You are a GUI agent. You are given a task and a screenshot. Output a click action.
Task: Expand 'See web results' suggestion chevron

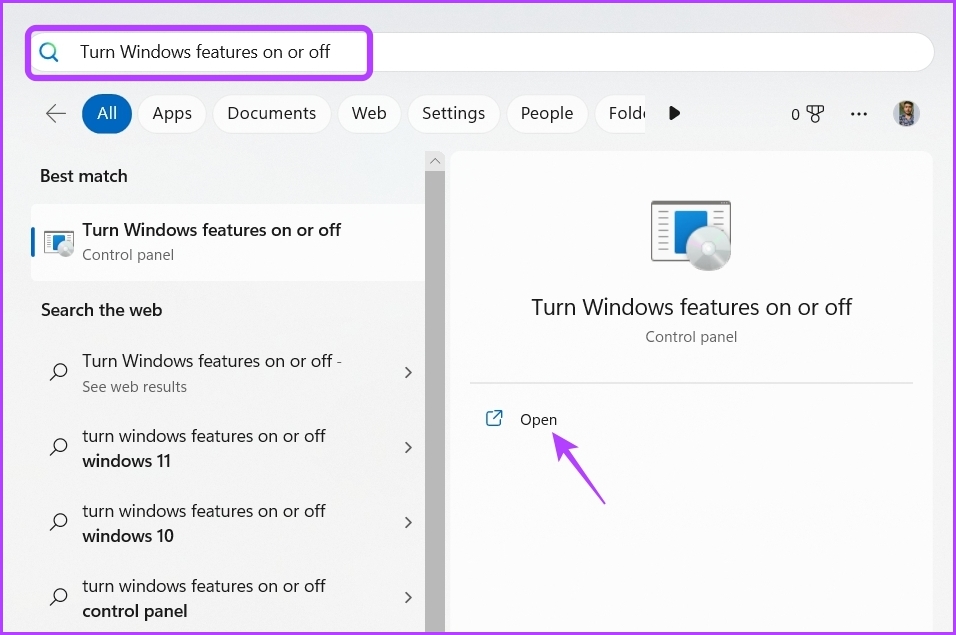[x=408, y=372]
